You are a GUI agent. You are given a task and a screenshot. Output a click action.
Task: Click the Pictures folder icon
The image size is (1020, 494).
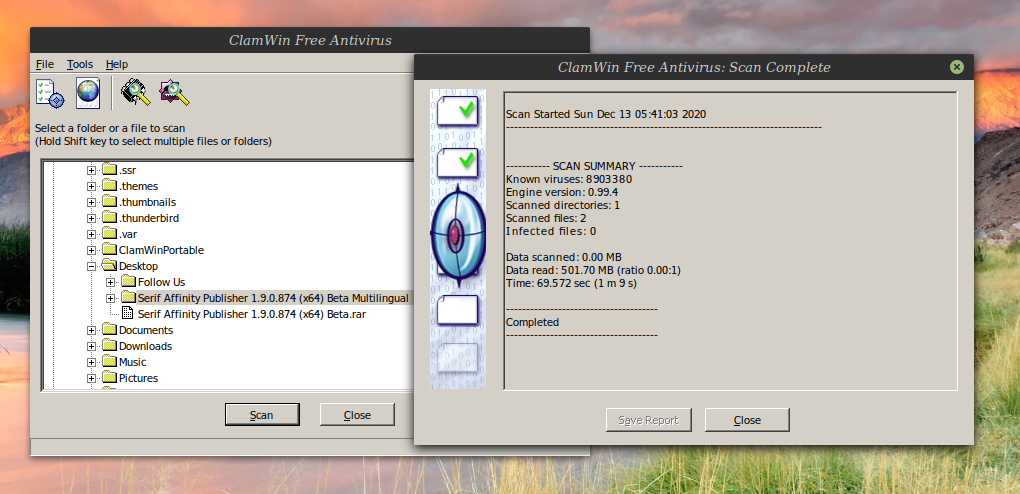pyautogui.click(x=109, y=378)
